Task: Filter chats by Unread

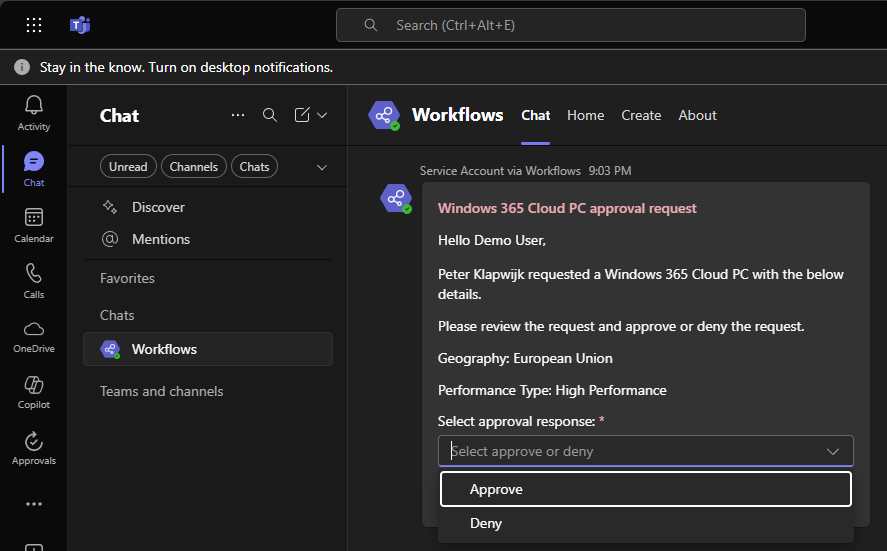Action: [x=128, y=166]
